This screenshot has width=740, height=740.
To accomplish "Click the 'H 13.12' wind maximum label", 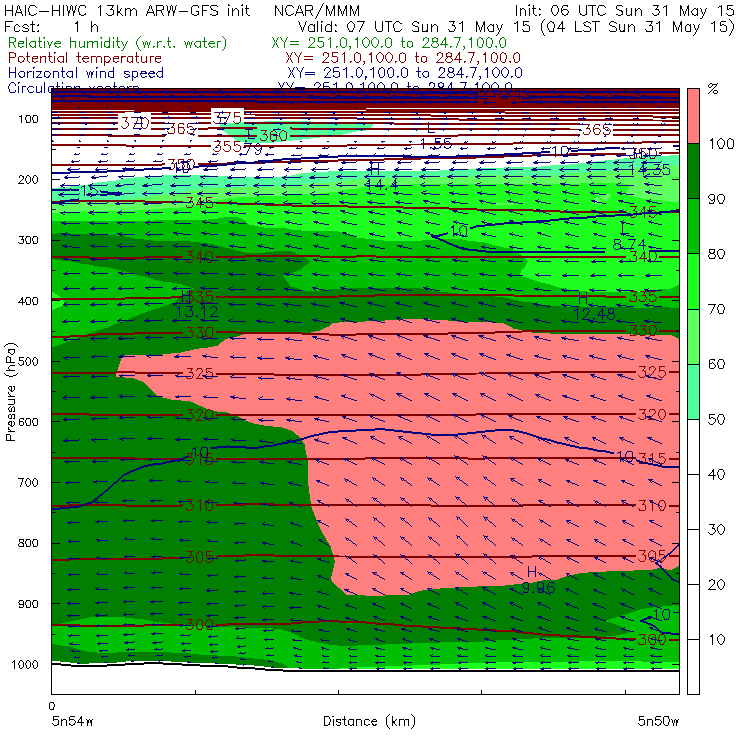I will click(x=197, y=304).
